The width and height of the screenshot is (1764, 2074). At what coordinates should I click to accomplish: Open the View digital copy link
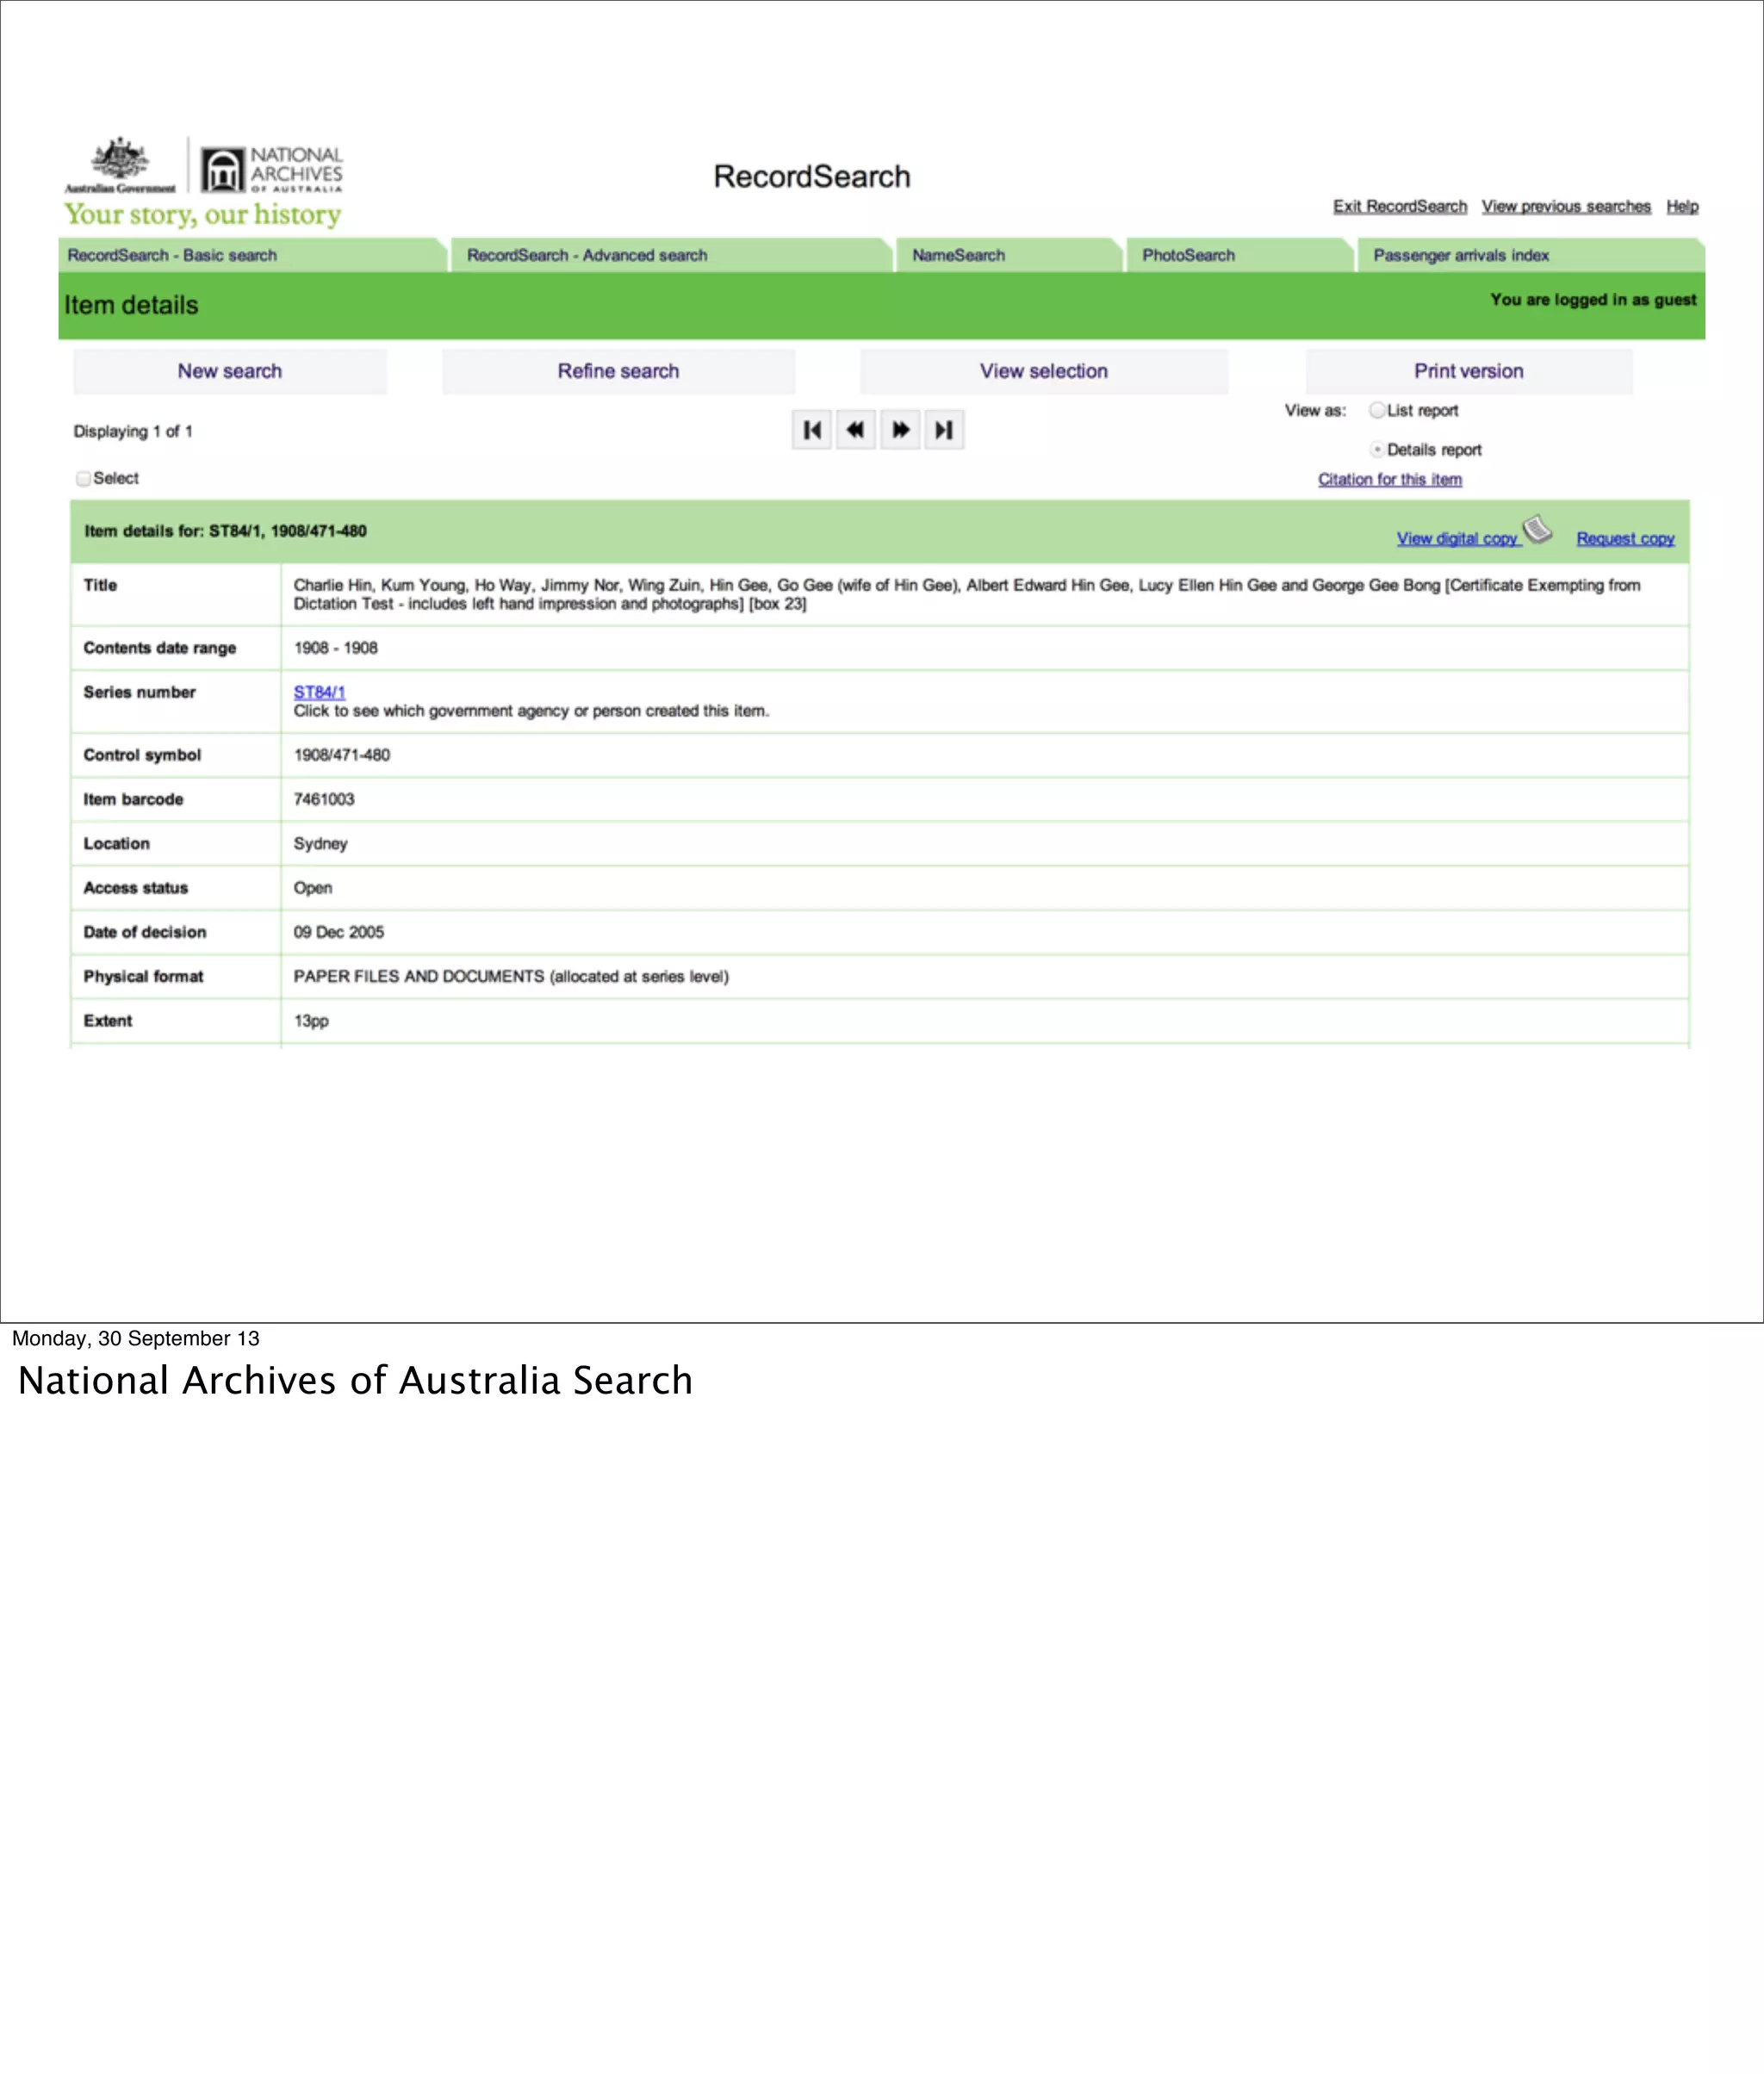1457,538
